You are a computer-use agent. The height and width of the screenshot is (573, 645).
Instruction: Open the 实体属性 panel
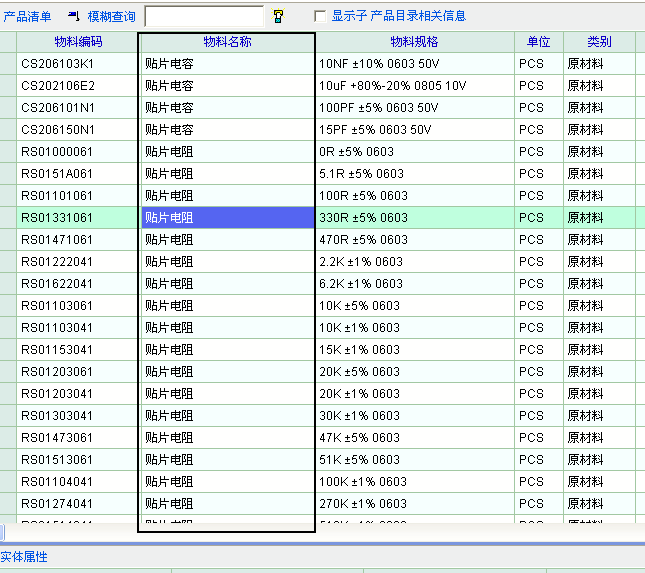pyautogui.click(x=24, y=557)
